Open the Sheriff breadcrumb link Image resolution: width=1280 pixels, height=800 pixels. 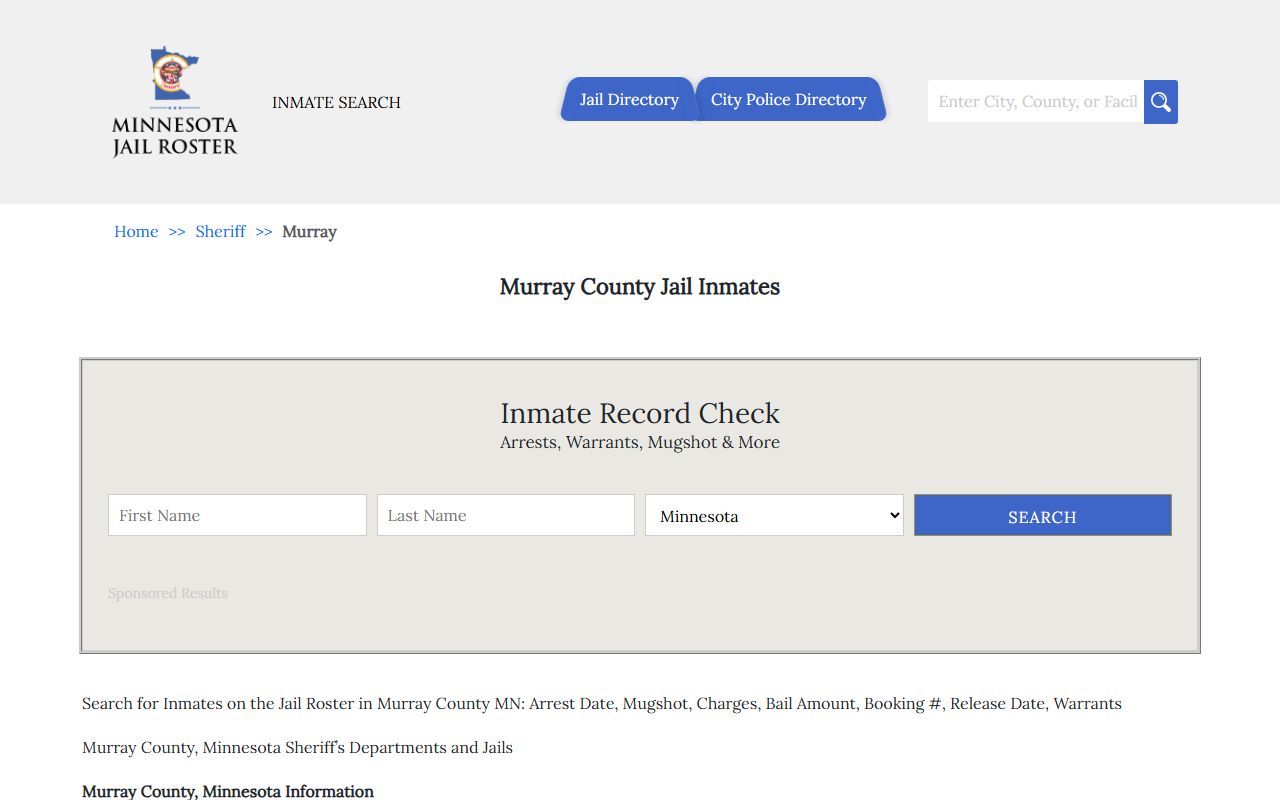[221, 231]
